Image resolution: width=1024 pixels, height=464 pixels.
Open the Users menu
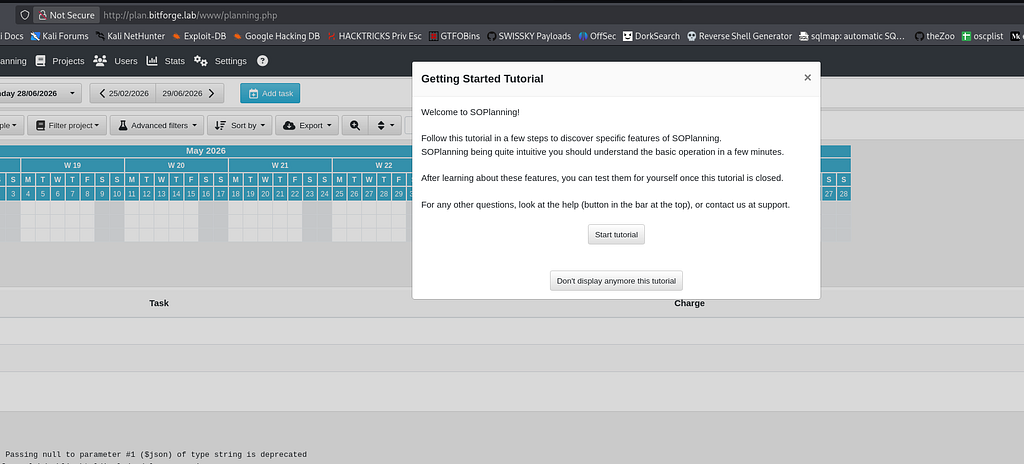tap(125, 61)
